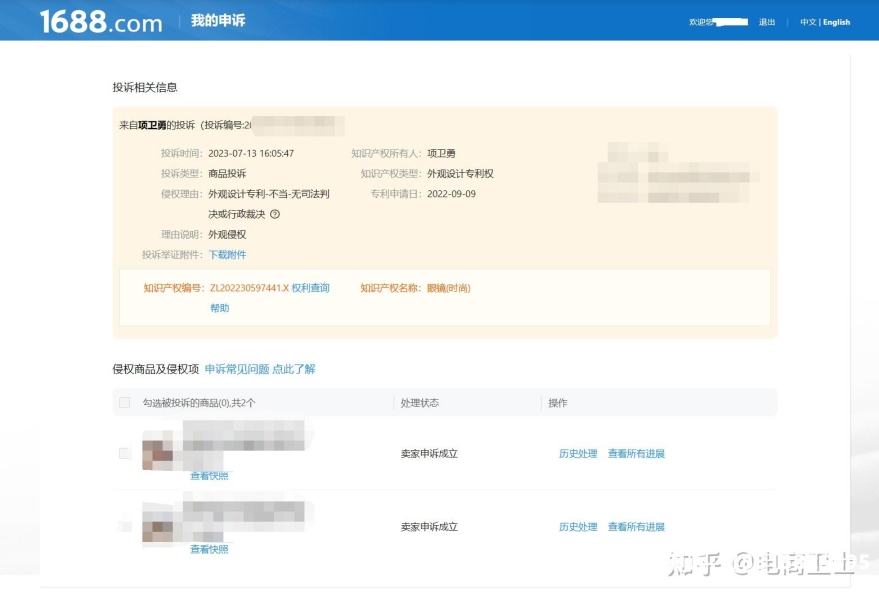Click 退出 to log out
The height and width of the screenshot is (600, 879).
point(766,22)
